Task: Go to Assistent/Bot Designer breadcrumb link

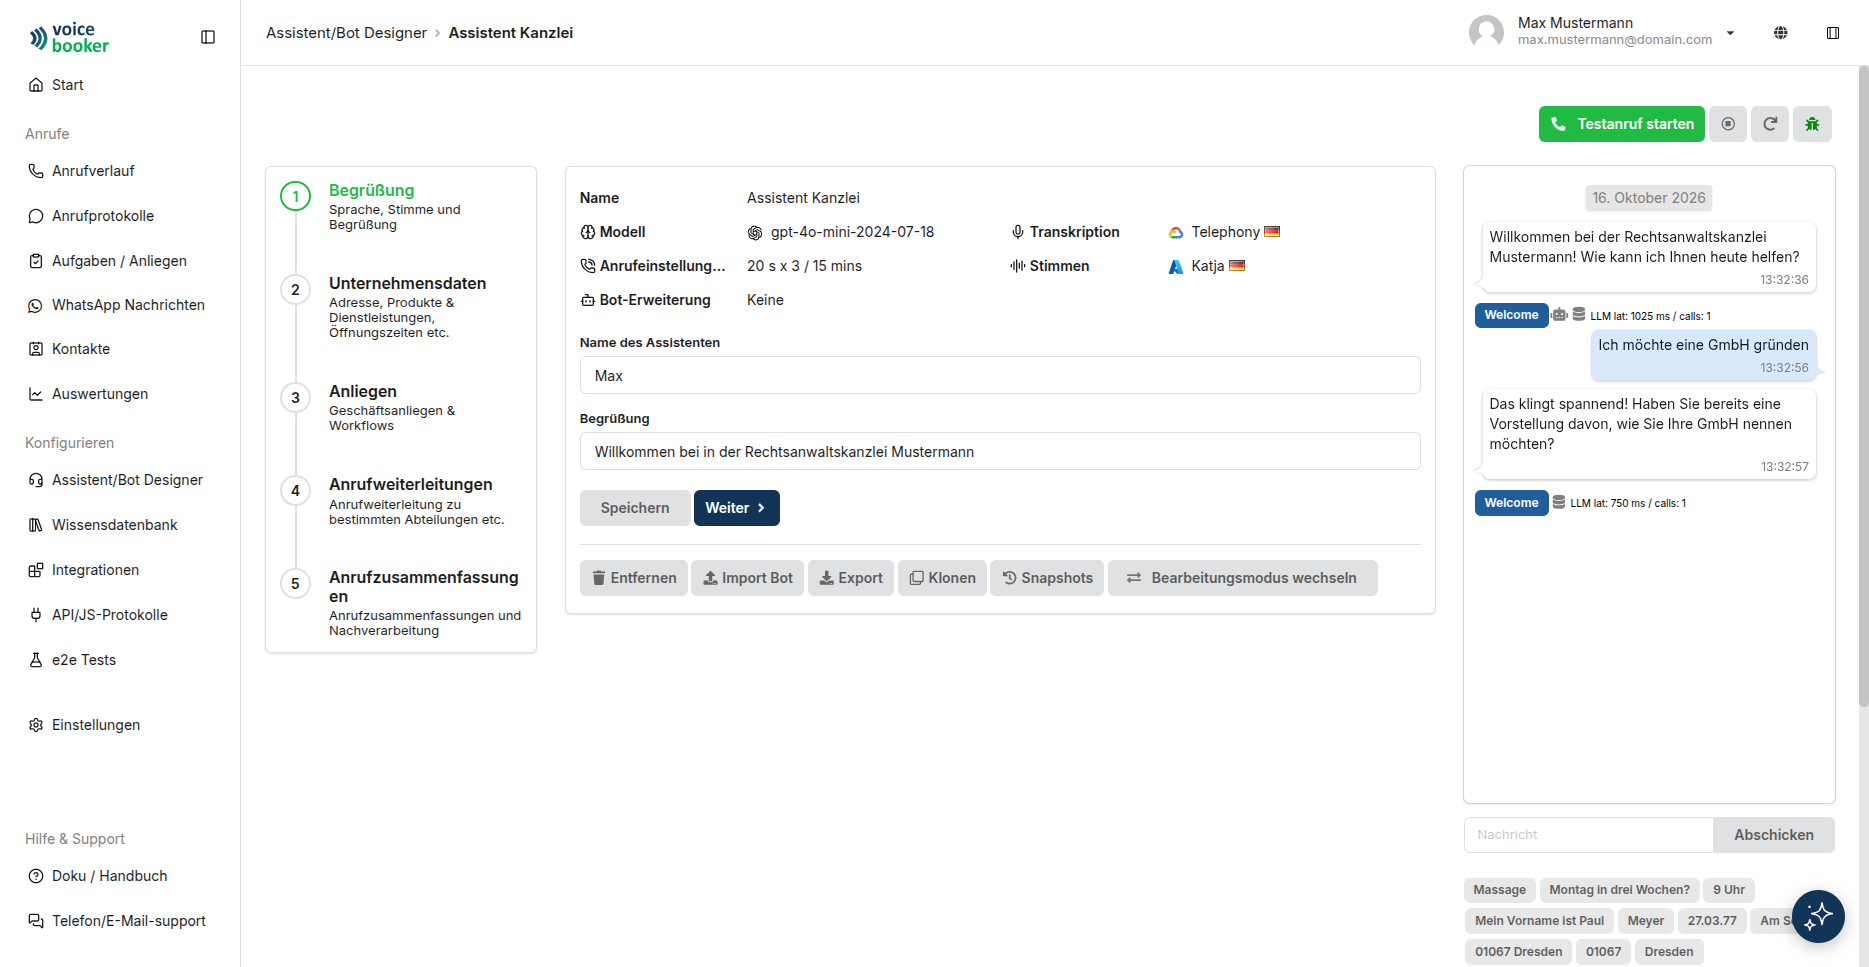Action: pos(346,33)
